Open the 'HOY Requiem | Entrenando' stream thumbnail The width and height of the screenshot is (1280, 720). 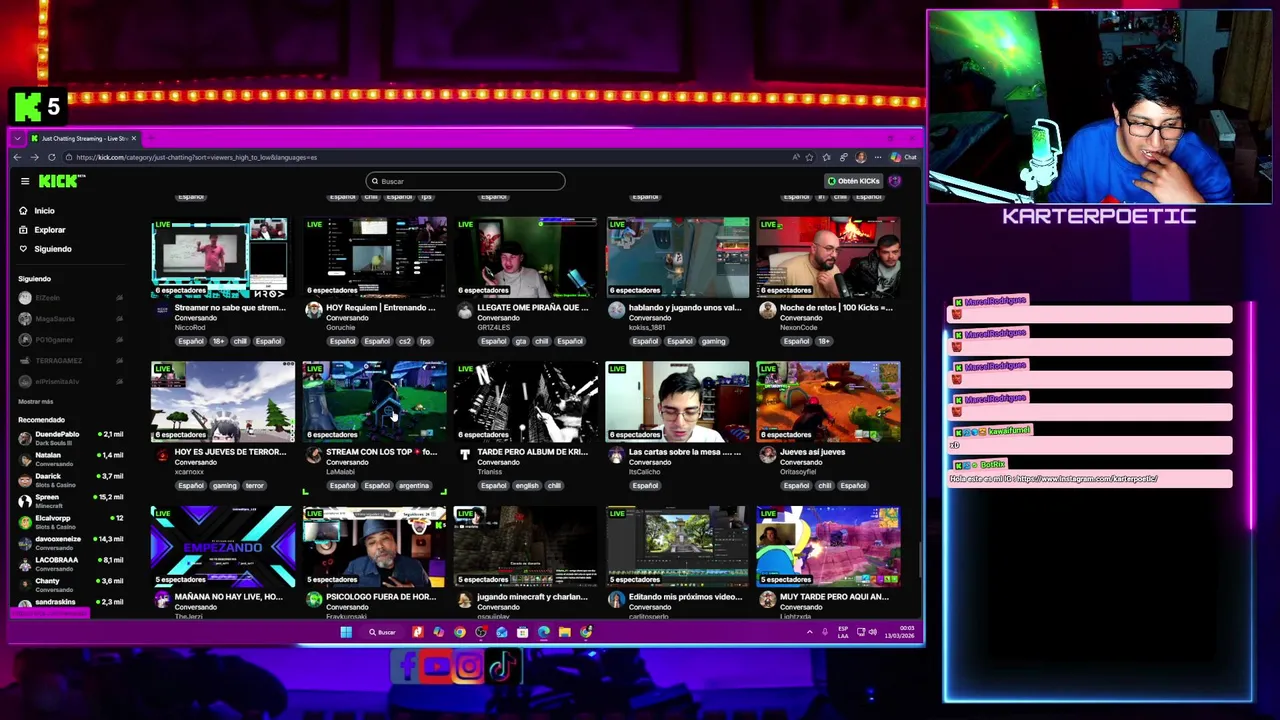click(374, 257)
